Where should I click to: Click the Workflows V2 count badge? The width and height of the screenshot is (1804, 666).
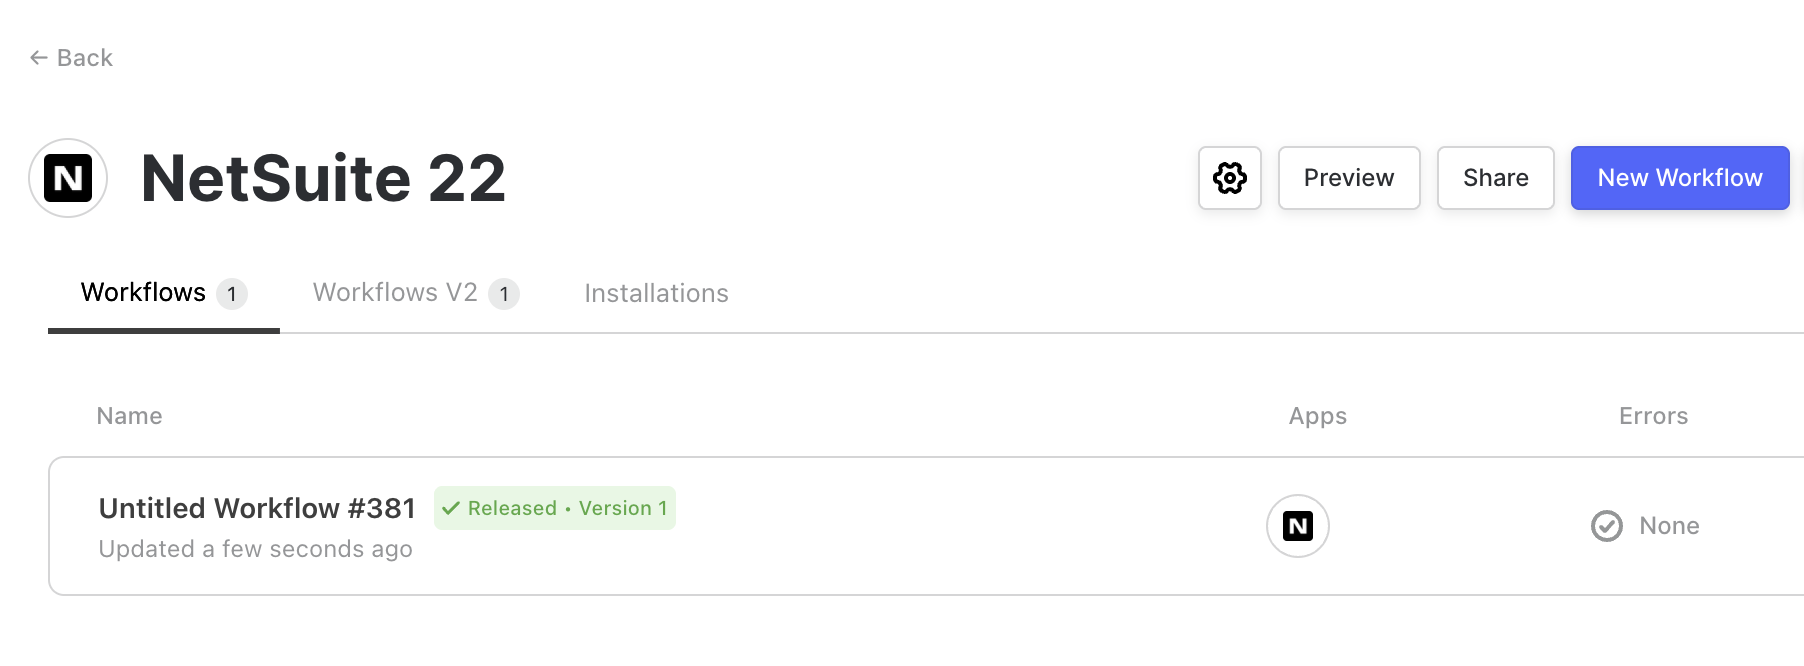504,294
